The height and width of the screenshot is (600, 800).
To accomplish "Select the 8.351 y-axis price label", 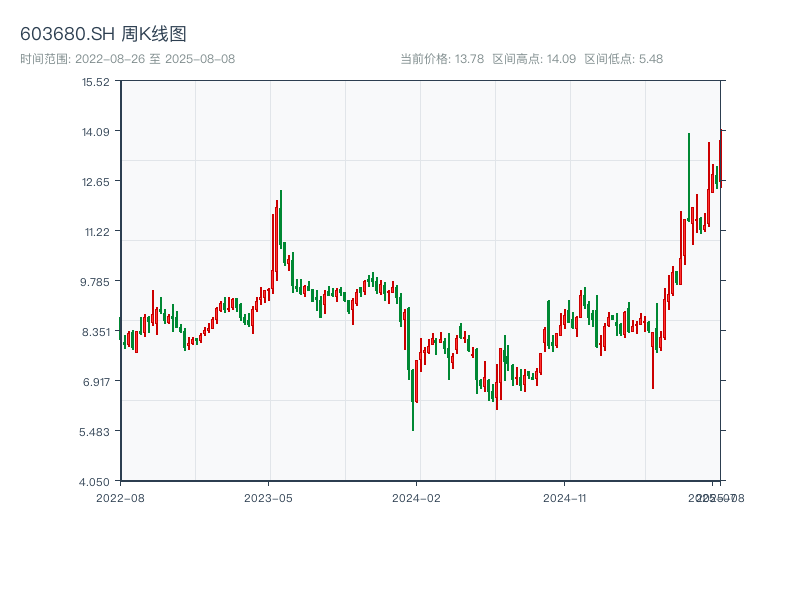I will [96, 331].
